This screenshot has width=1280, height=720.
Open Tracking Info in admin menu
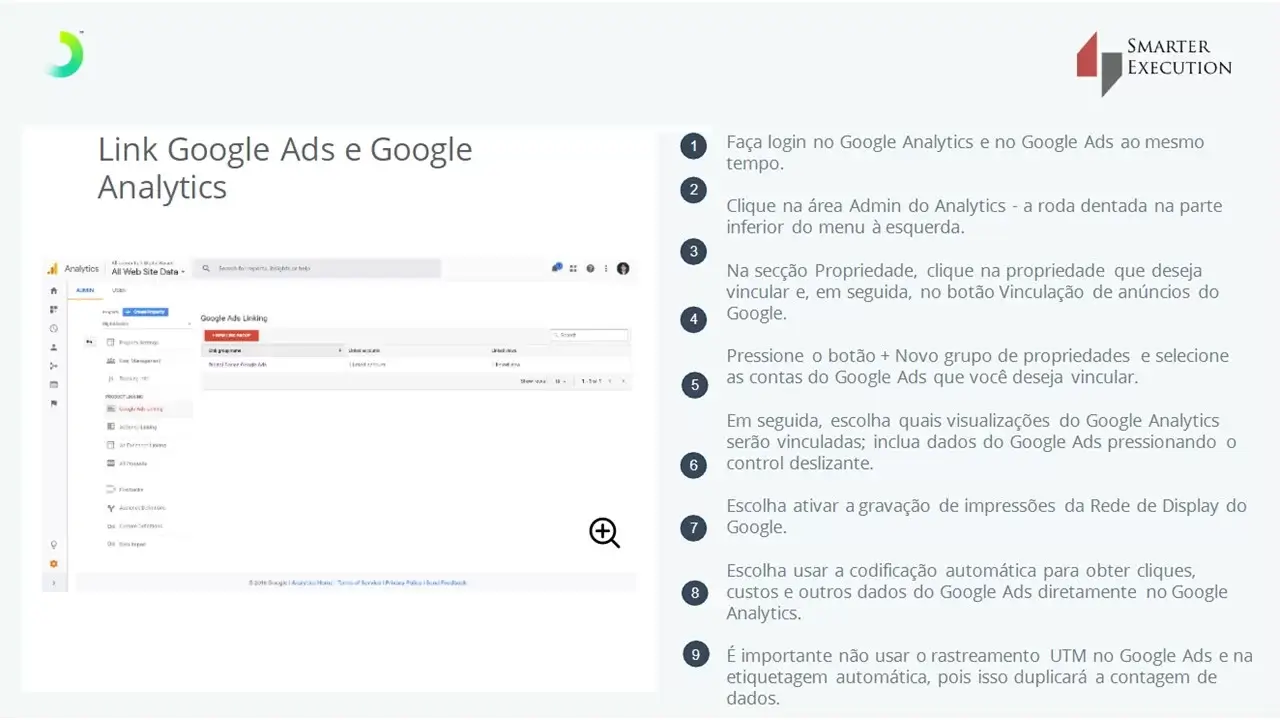click(x=127, y=379)
